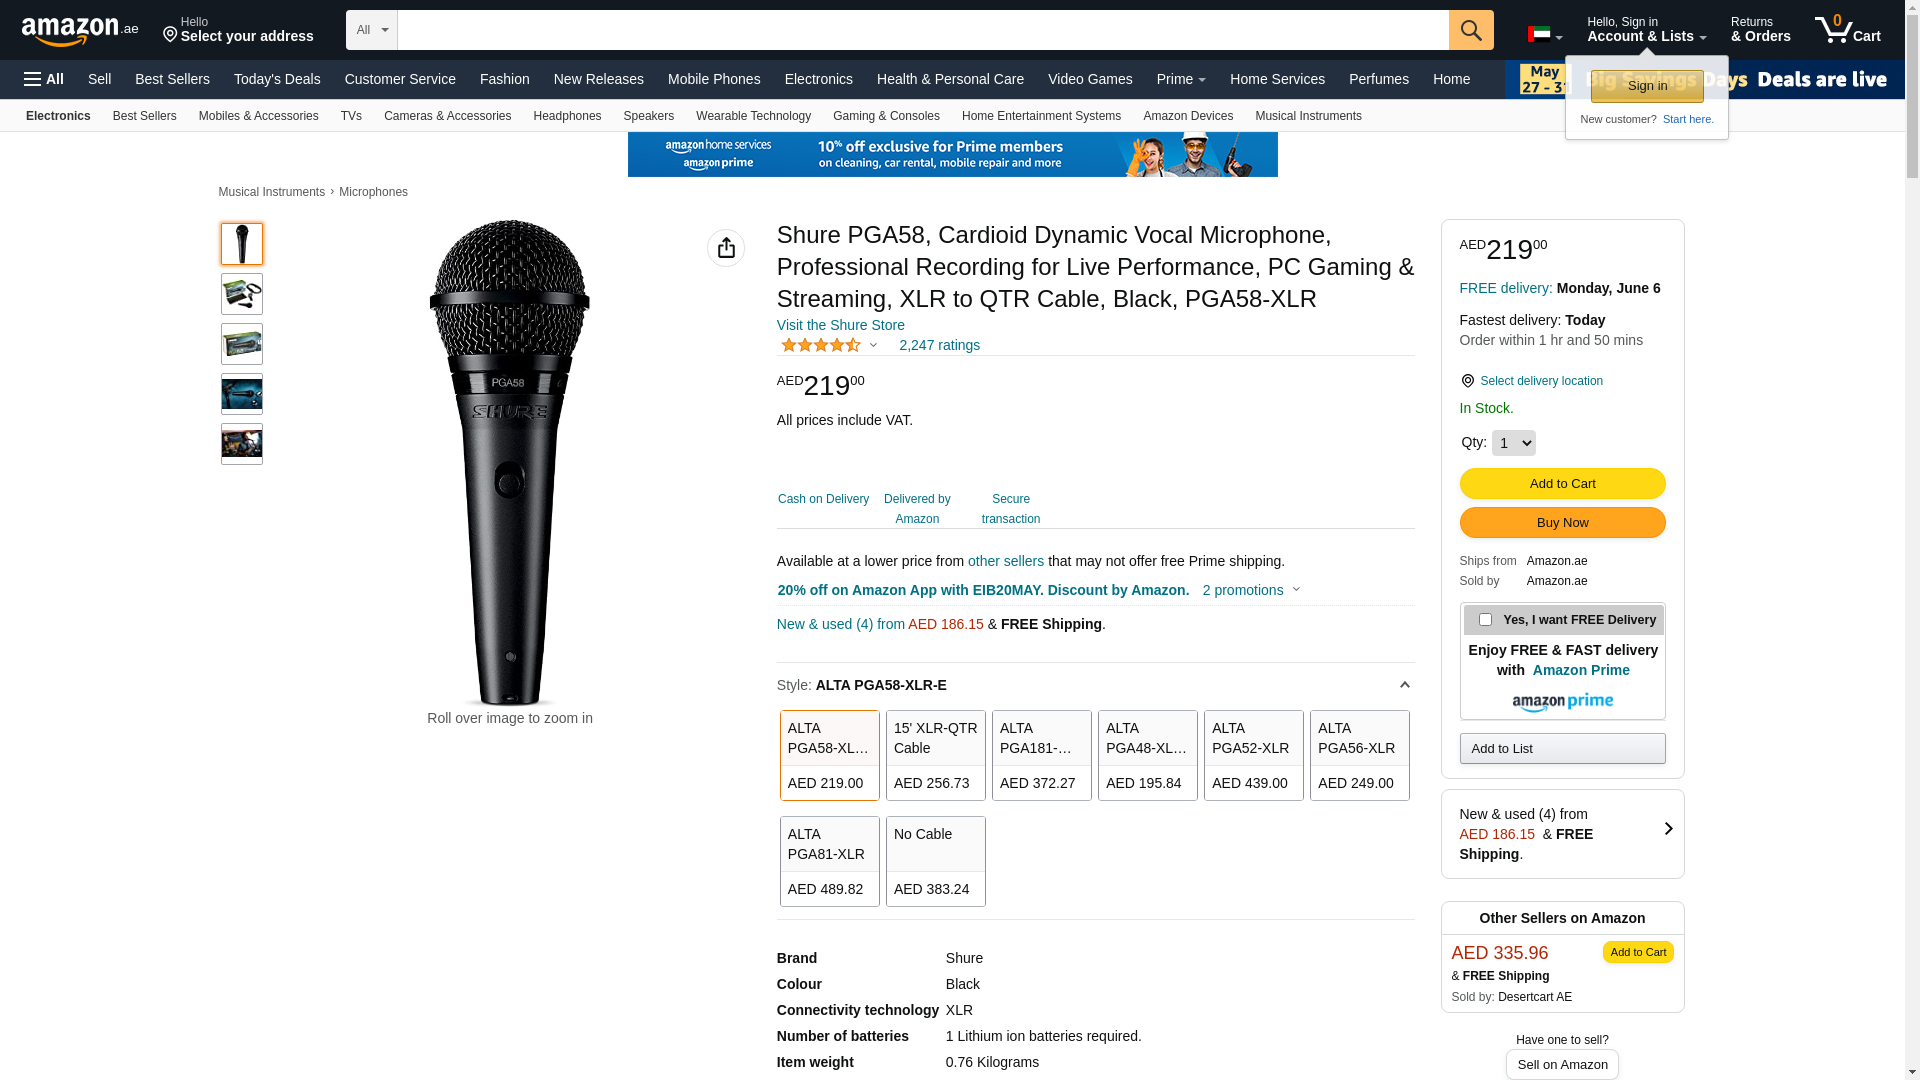Visit the Shure Store link
1920x1080 pixels.
(x=840, y=325)
